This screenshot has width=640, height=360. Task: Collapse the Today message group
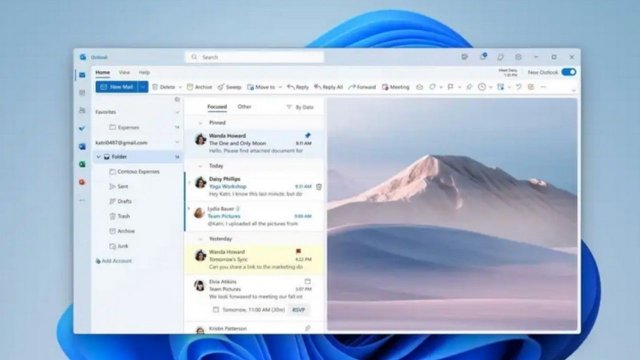click(x=200, y=166)
